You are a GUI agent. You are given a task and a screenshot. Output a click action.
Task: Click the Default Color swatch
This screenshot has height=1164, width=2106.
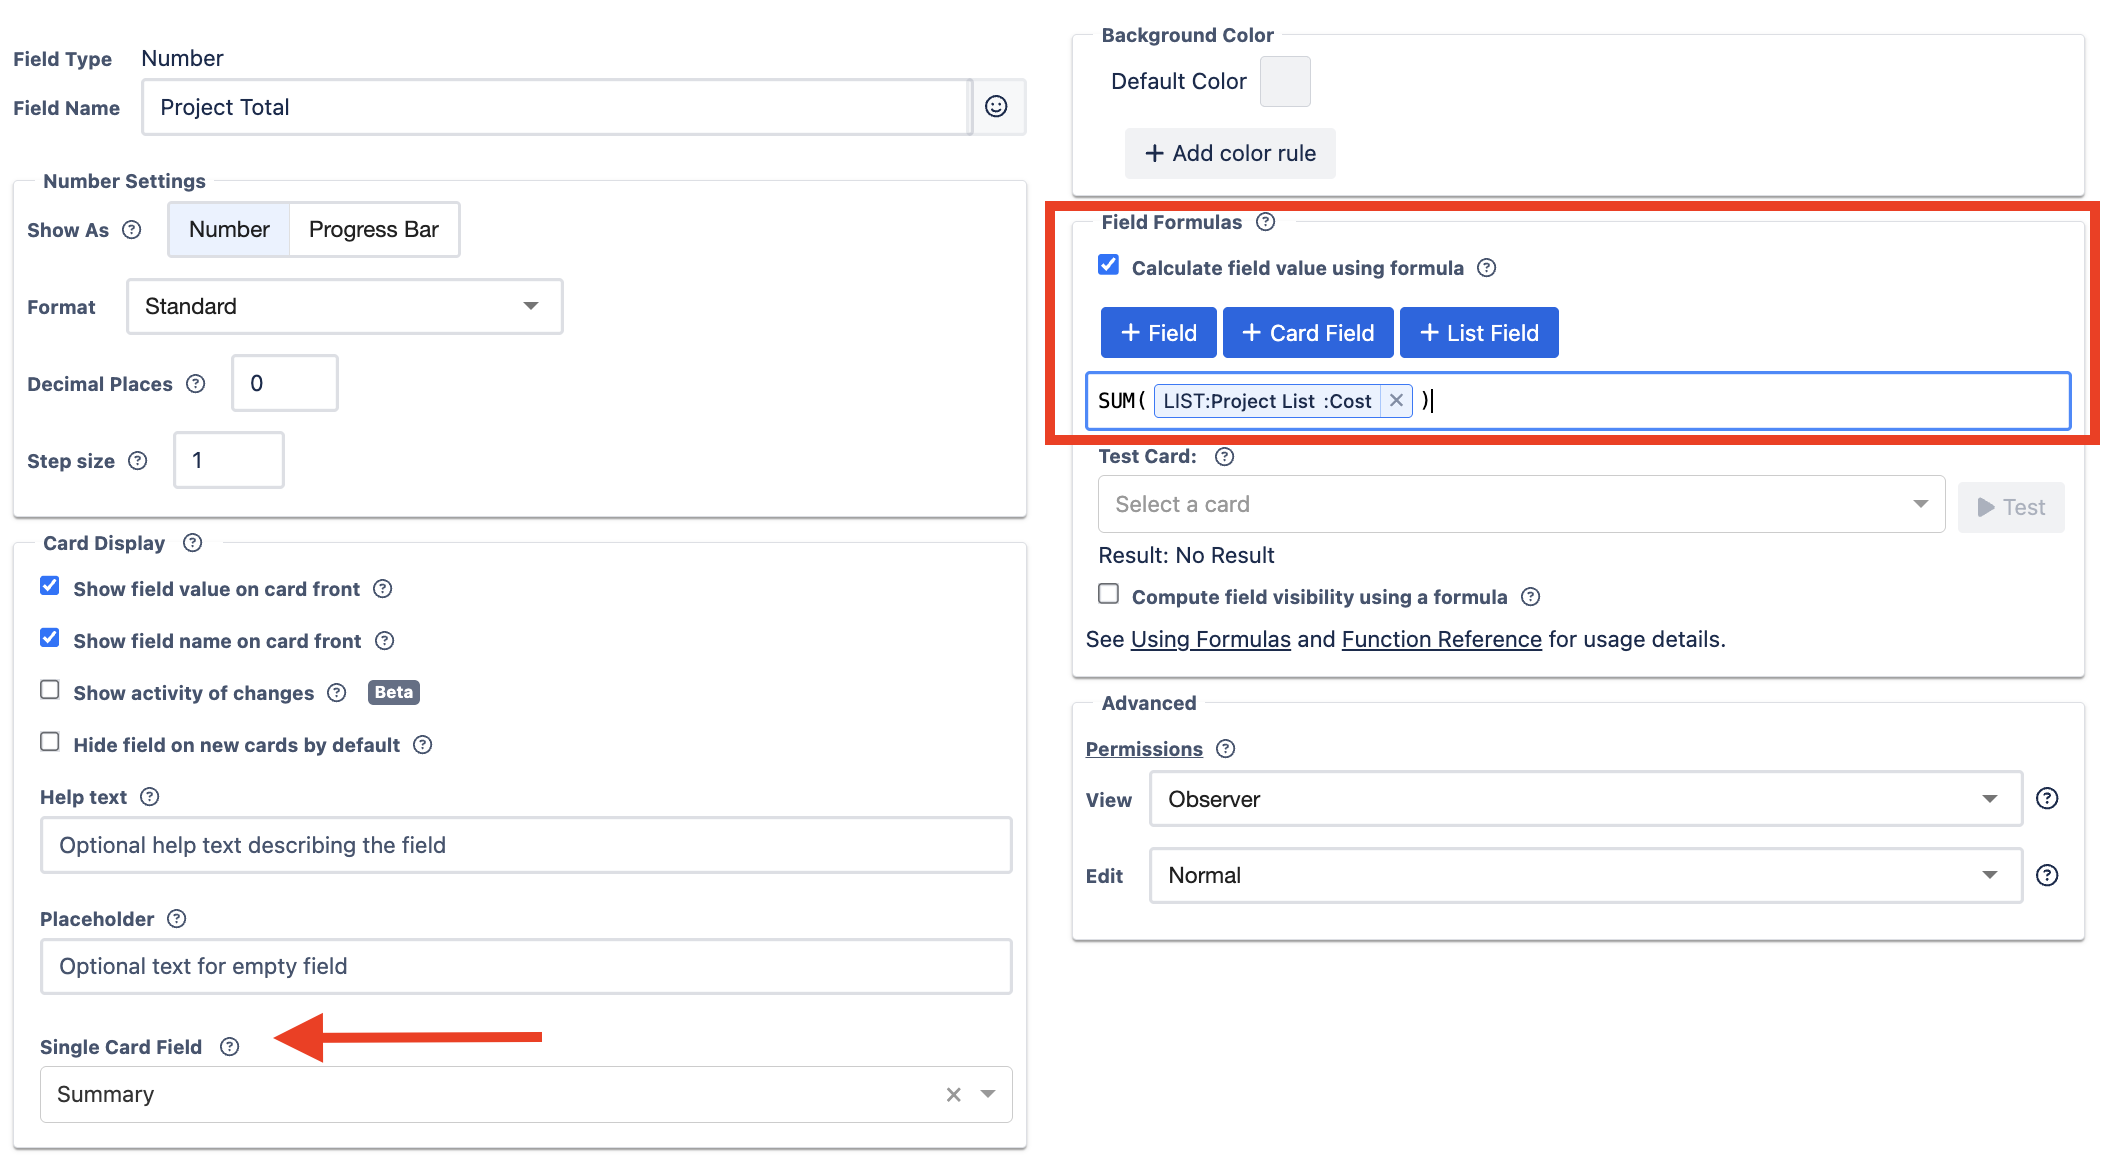1285,82
